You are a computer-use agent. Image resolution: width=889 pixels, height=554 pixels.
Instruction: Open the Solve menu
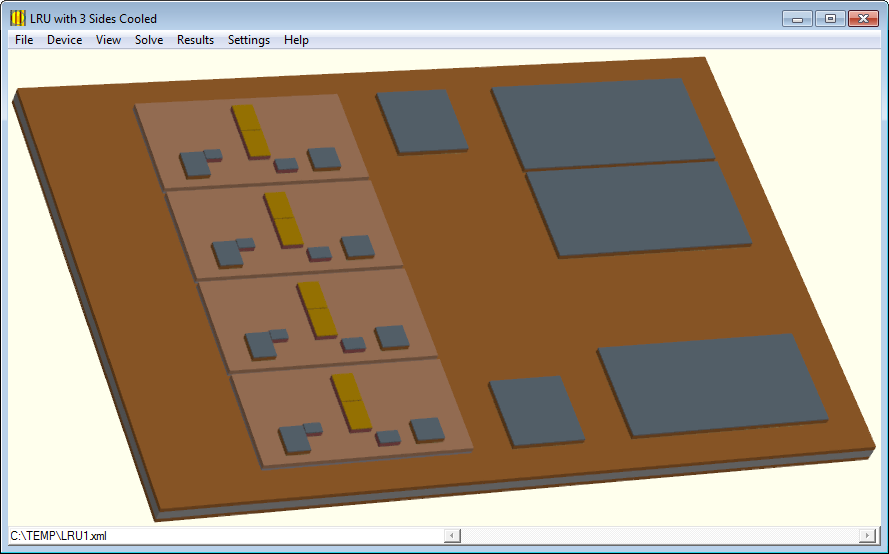click(149, 40)
